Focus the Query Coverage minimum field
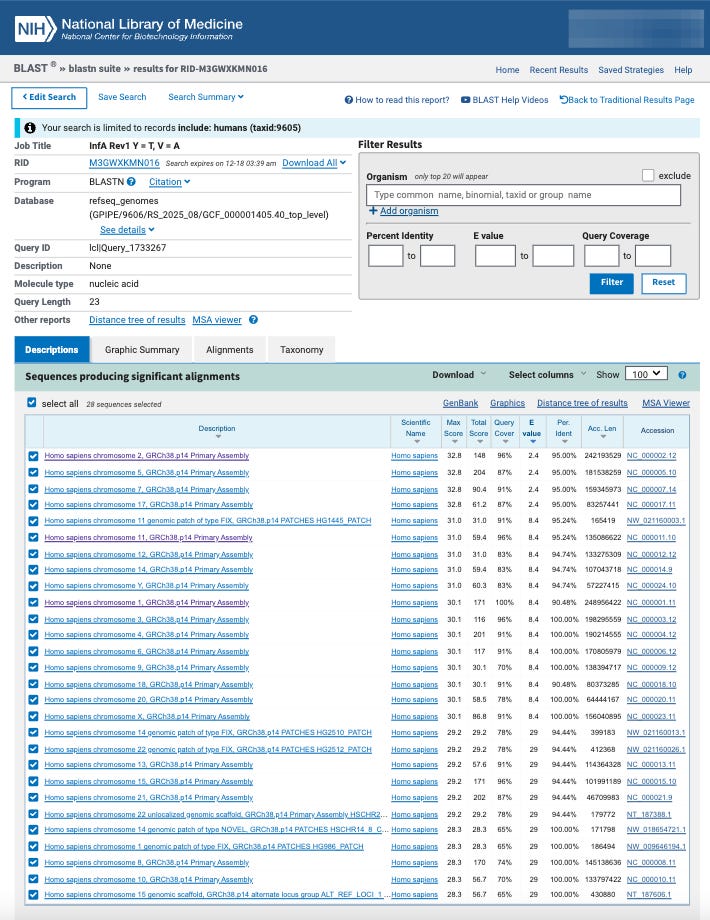The image size is (710, 920). pyautogui.click(x=601, y=256)
